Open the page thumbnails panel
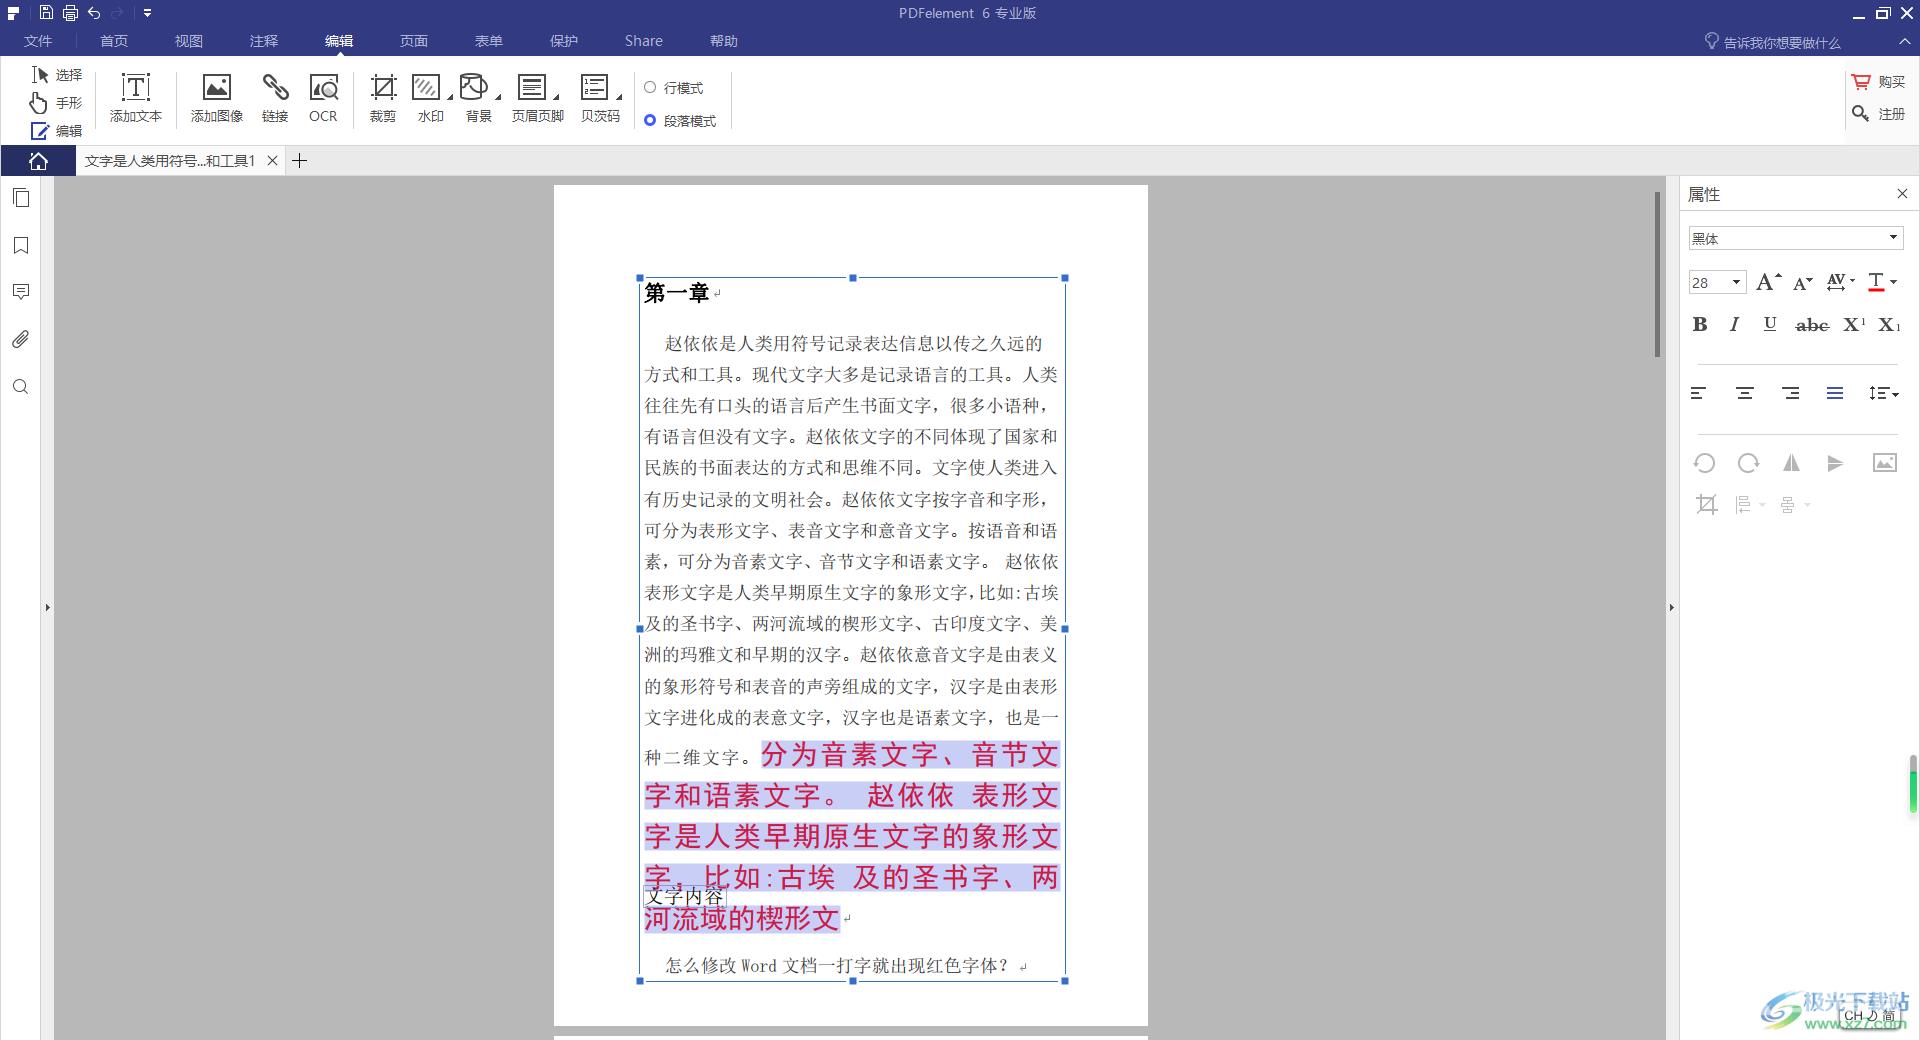The height and width of the screenshot is (1040, 1920). (x=21, y=198)
